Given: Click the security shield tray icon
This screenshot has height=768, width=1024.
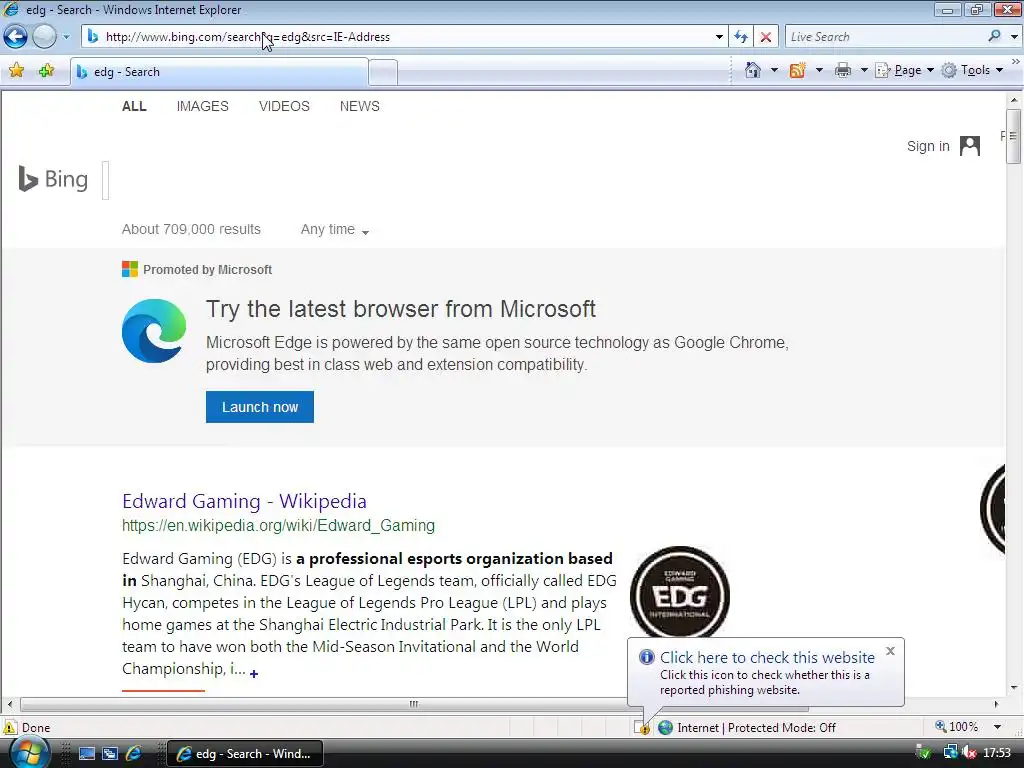Looking at the screenshot, I should [923, 753].
